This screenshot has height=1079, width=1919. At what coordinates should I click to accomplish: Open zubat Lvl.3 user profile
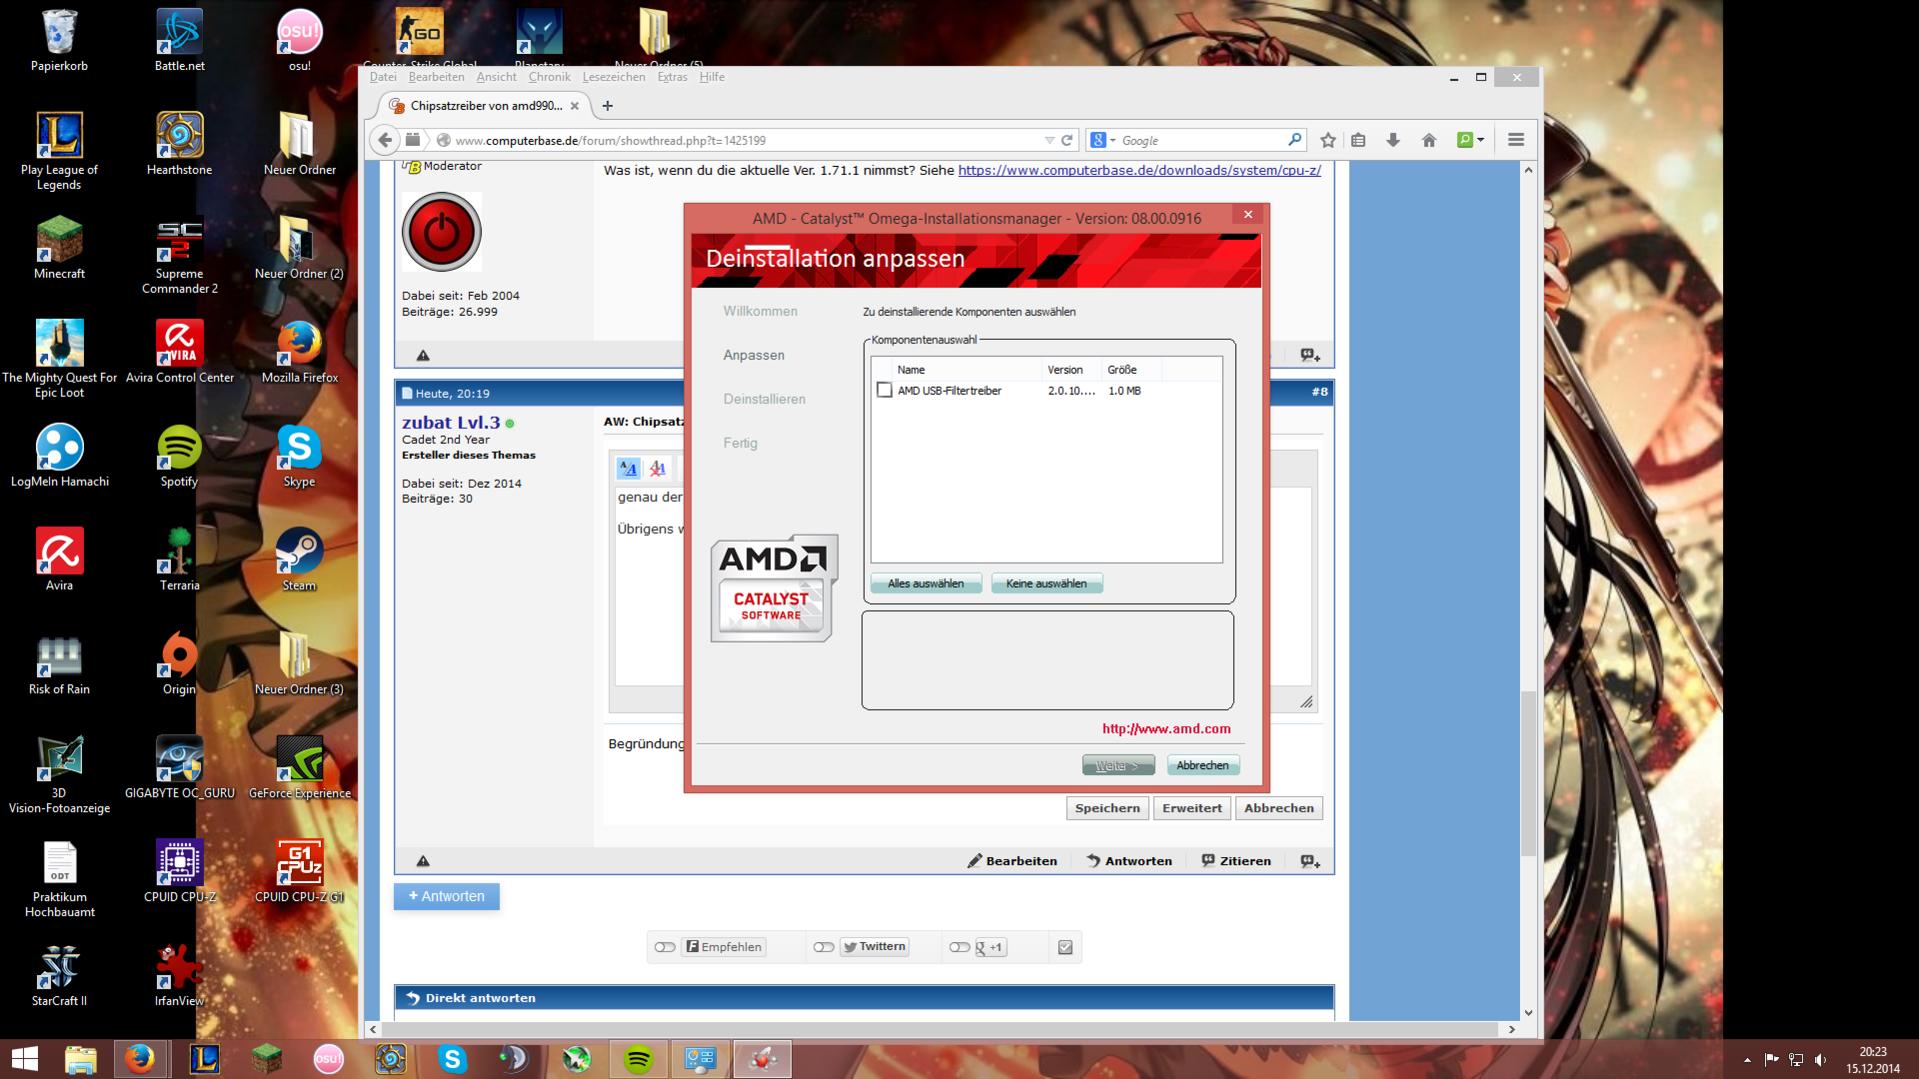coord(451,422)
